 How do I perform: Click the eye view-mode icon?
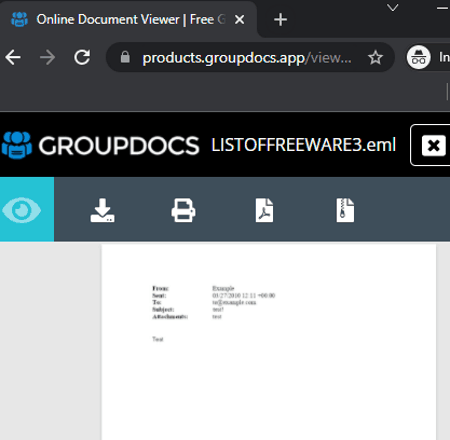22,210
